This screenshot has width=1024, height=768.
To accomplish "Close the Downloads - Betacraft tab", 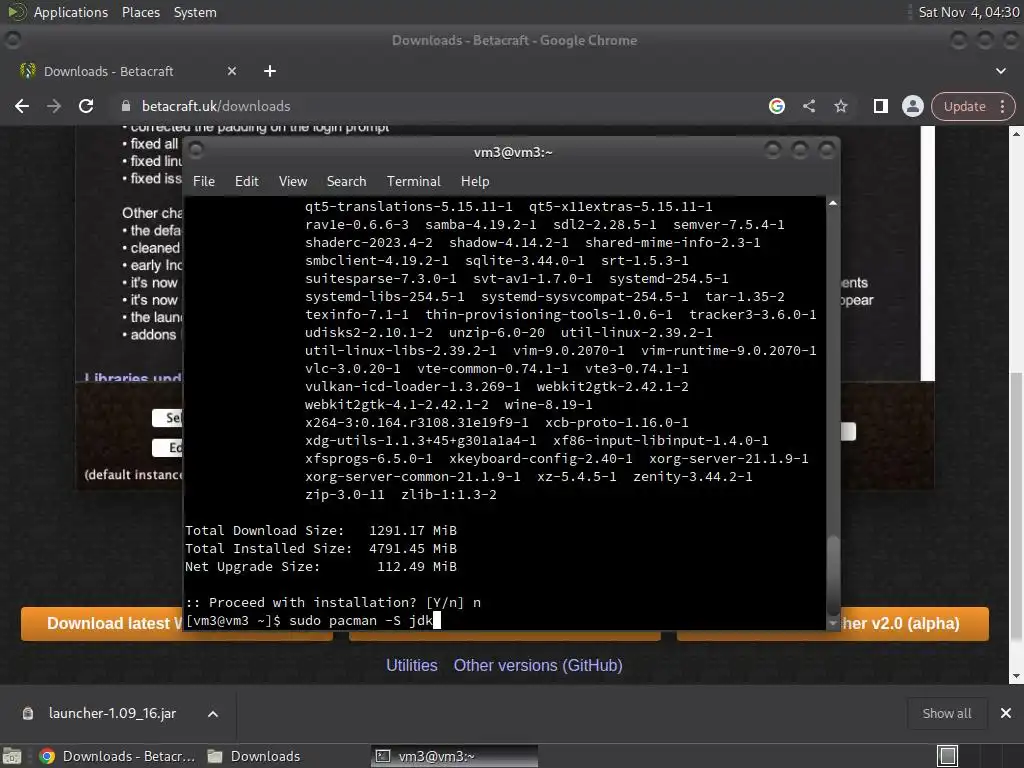I will [x=232, y=71].
